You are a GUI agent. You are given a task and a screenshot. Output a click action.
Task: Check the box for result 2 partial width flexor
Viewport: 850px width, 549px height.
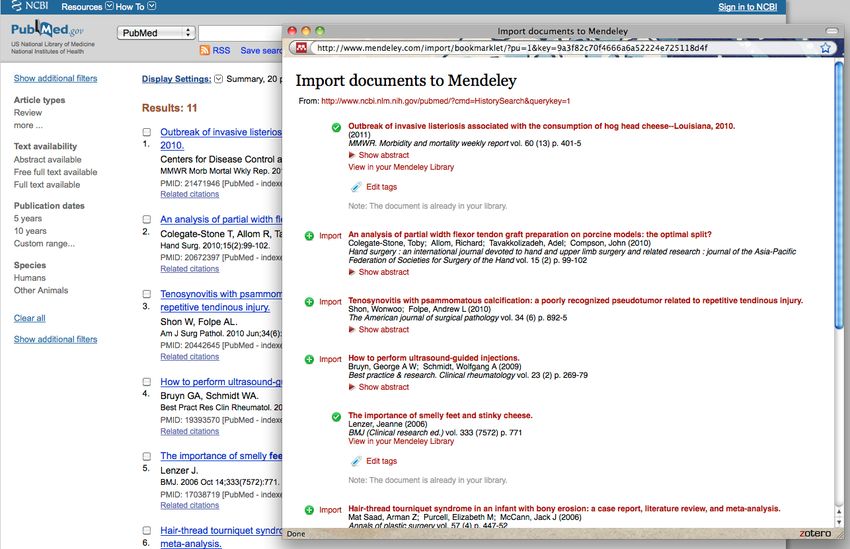pos(147,219)
